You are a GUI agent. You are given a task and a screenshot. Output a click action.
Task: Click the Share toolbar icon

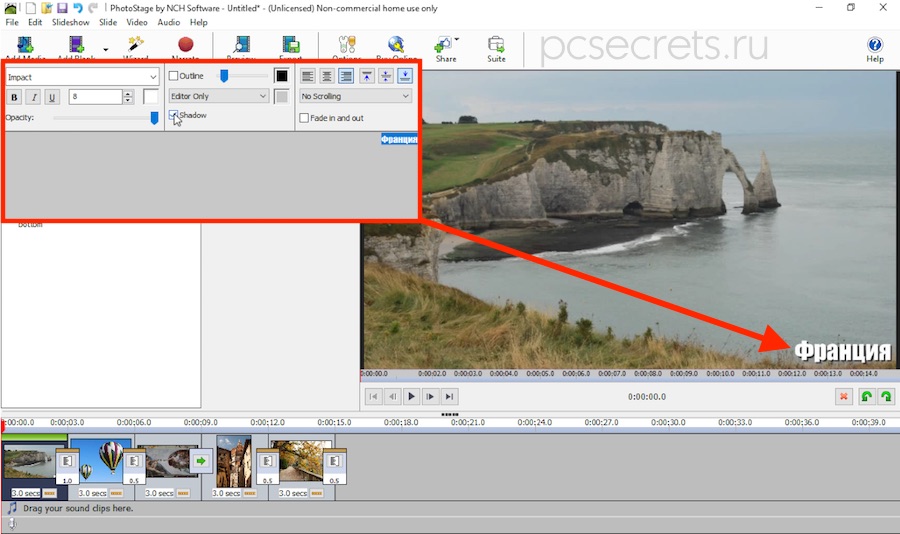click(x=444, y=45)
